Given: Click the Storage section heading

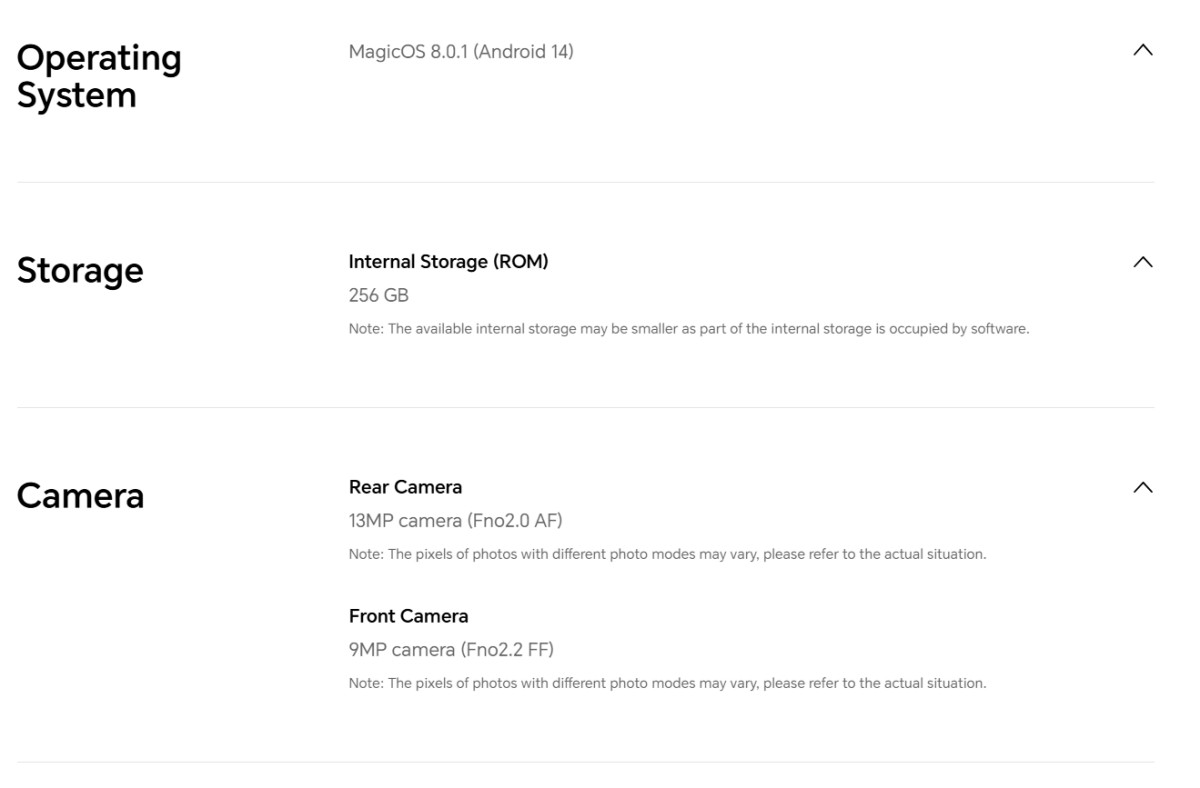Looking at the screenshot, I should point(80,270).
